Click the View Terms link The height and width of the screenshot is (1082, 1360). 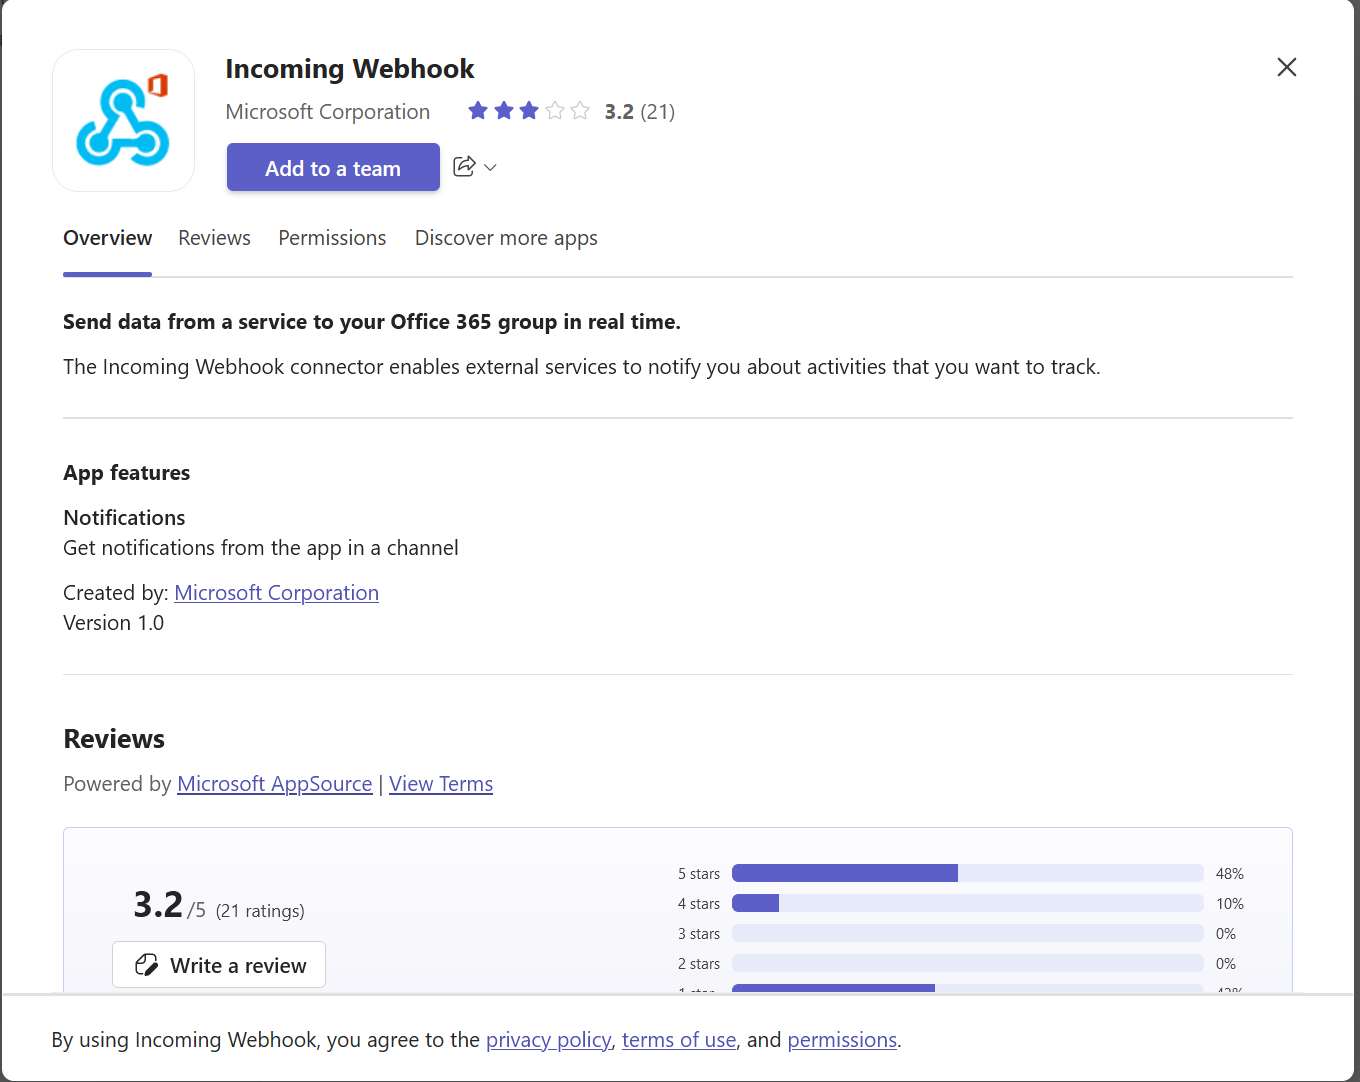tap(440, 783)
